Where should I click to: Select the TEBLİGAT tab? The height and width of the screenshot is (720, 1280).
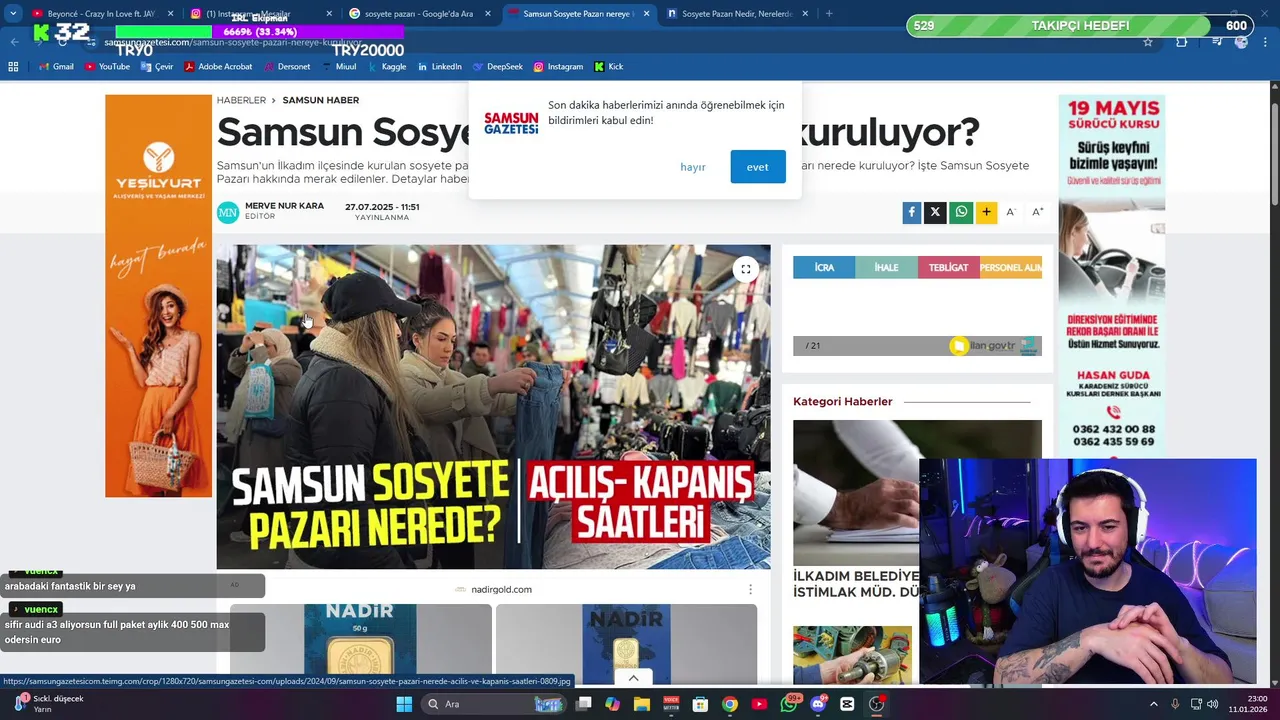(x=949, y=267)
